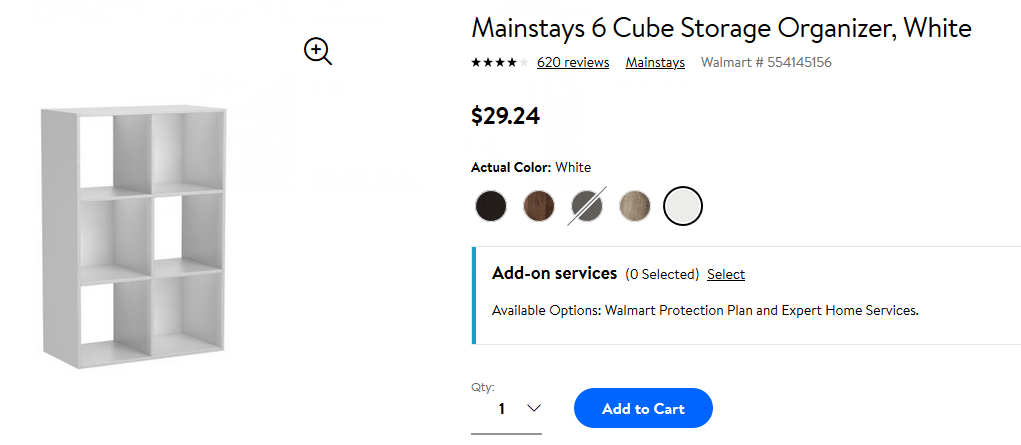Screen dimensions: 1021x445
Task: Click the Actual Color: White label
Action: point(531,167)
